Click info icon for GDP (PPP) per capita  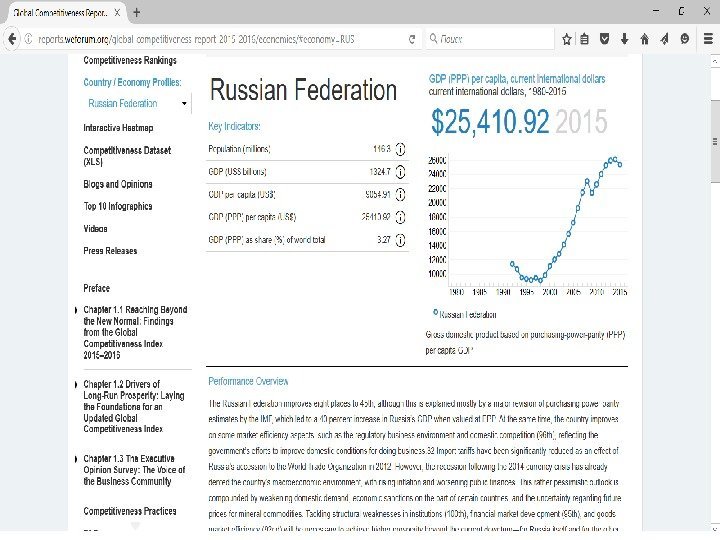click(400, 217)
